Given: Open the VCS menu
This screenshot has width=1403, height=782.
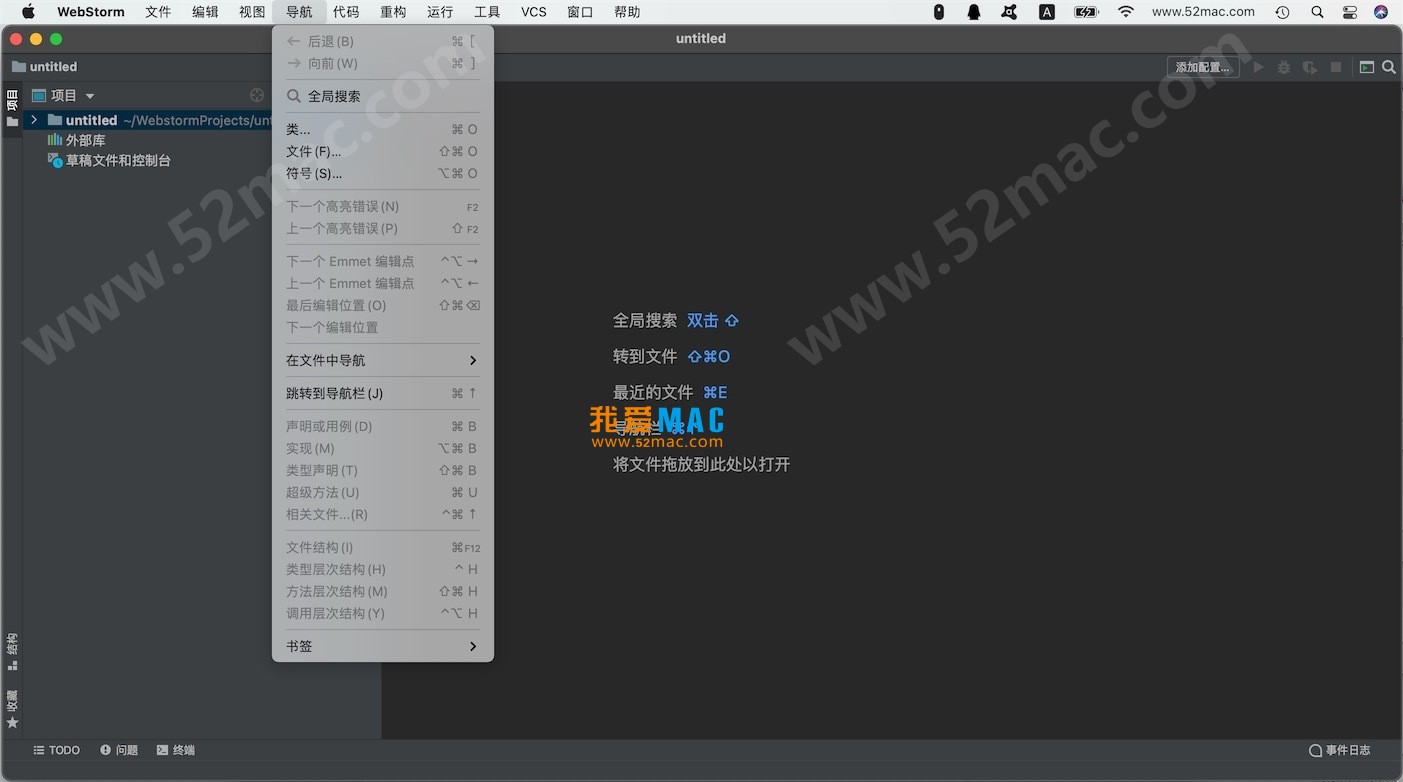Looking at the screenshot, I should pyautogui.click(x=534, y=12).
